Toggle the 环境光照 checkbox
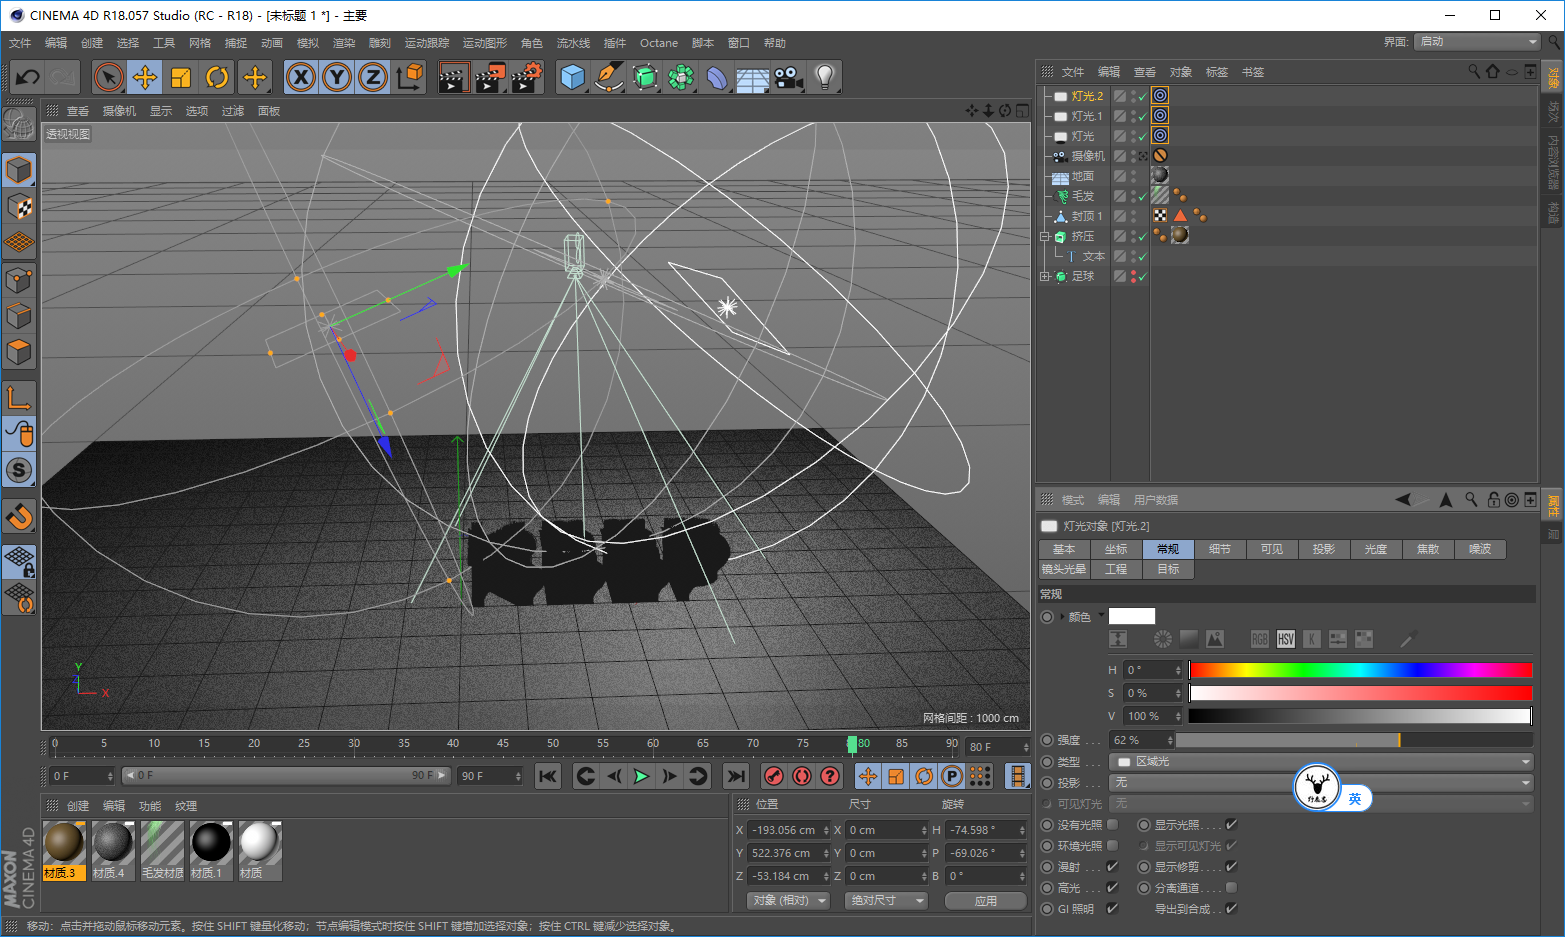This screenshot has height=937, width=1565. (1112, 846)
